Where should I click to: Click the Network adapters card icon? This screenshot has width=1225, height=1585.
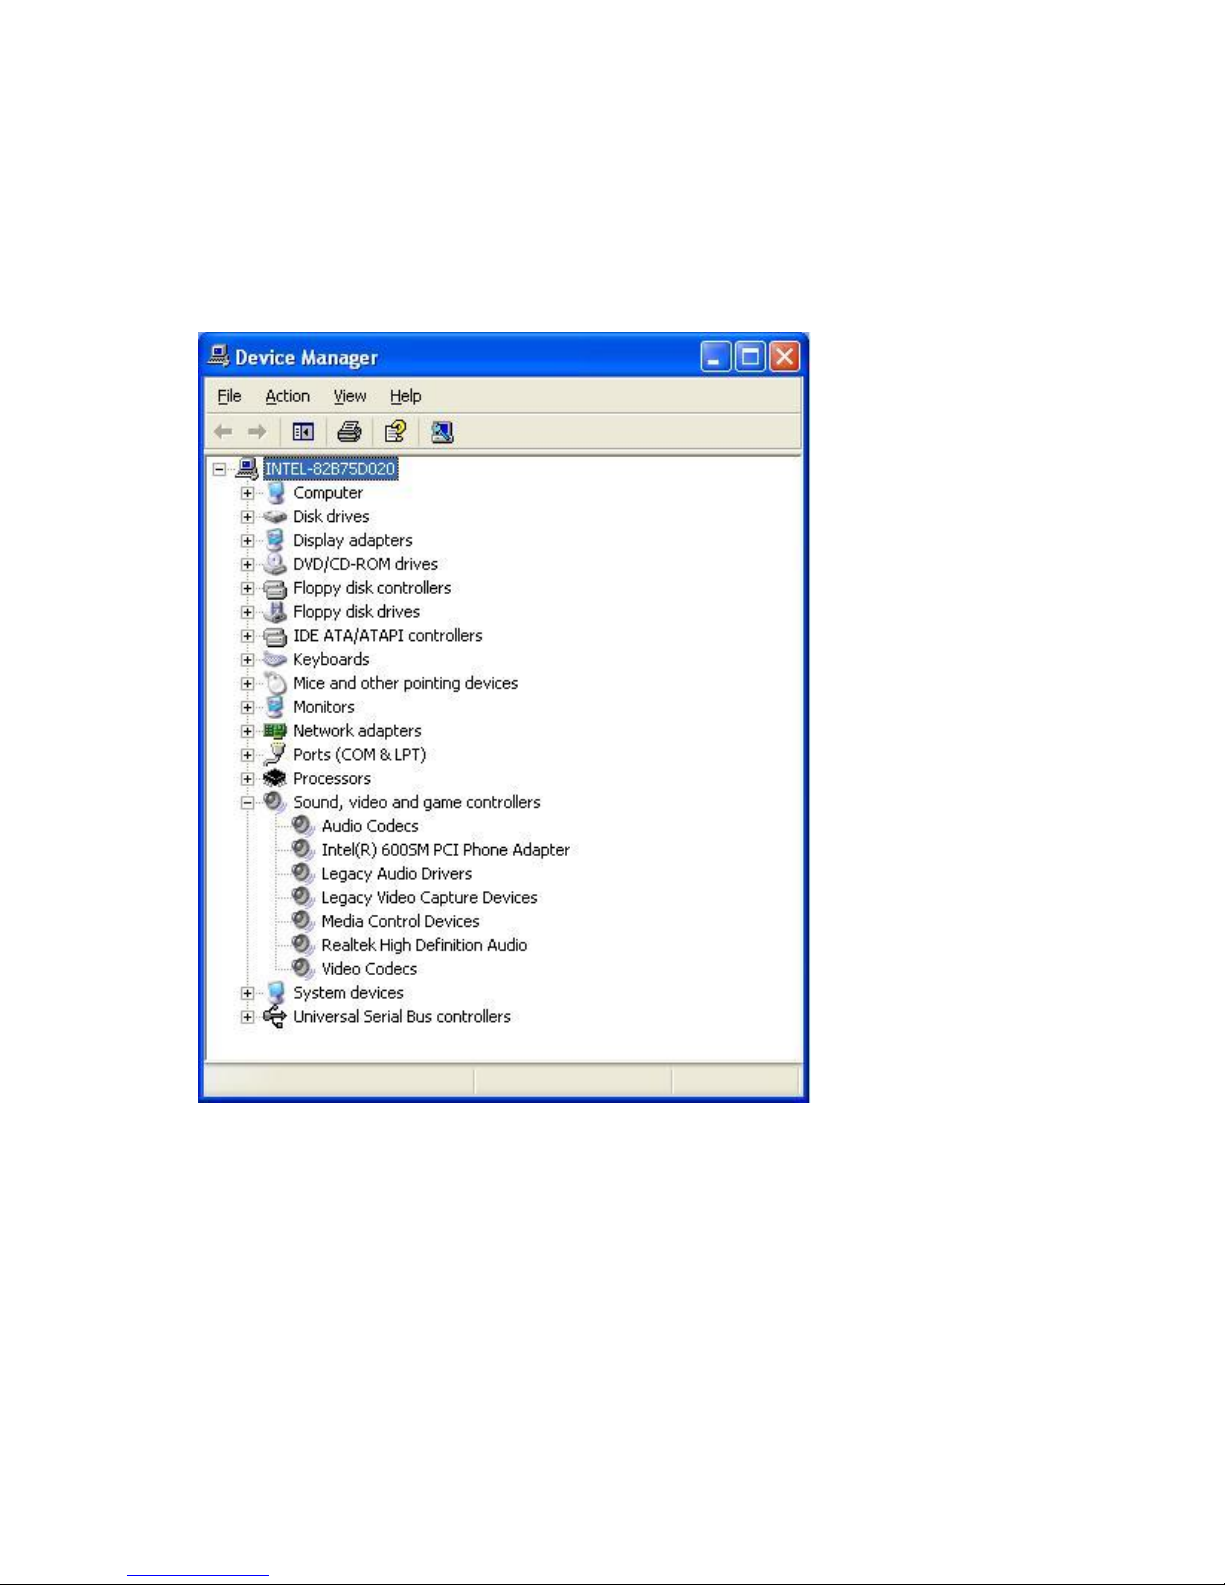[x=275, y=731]
